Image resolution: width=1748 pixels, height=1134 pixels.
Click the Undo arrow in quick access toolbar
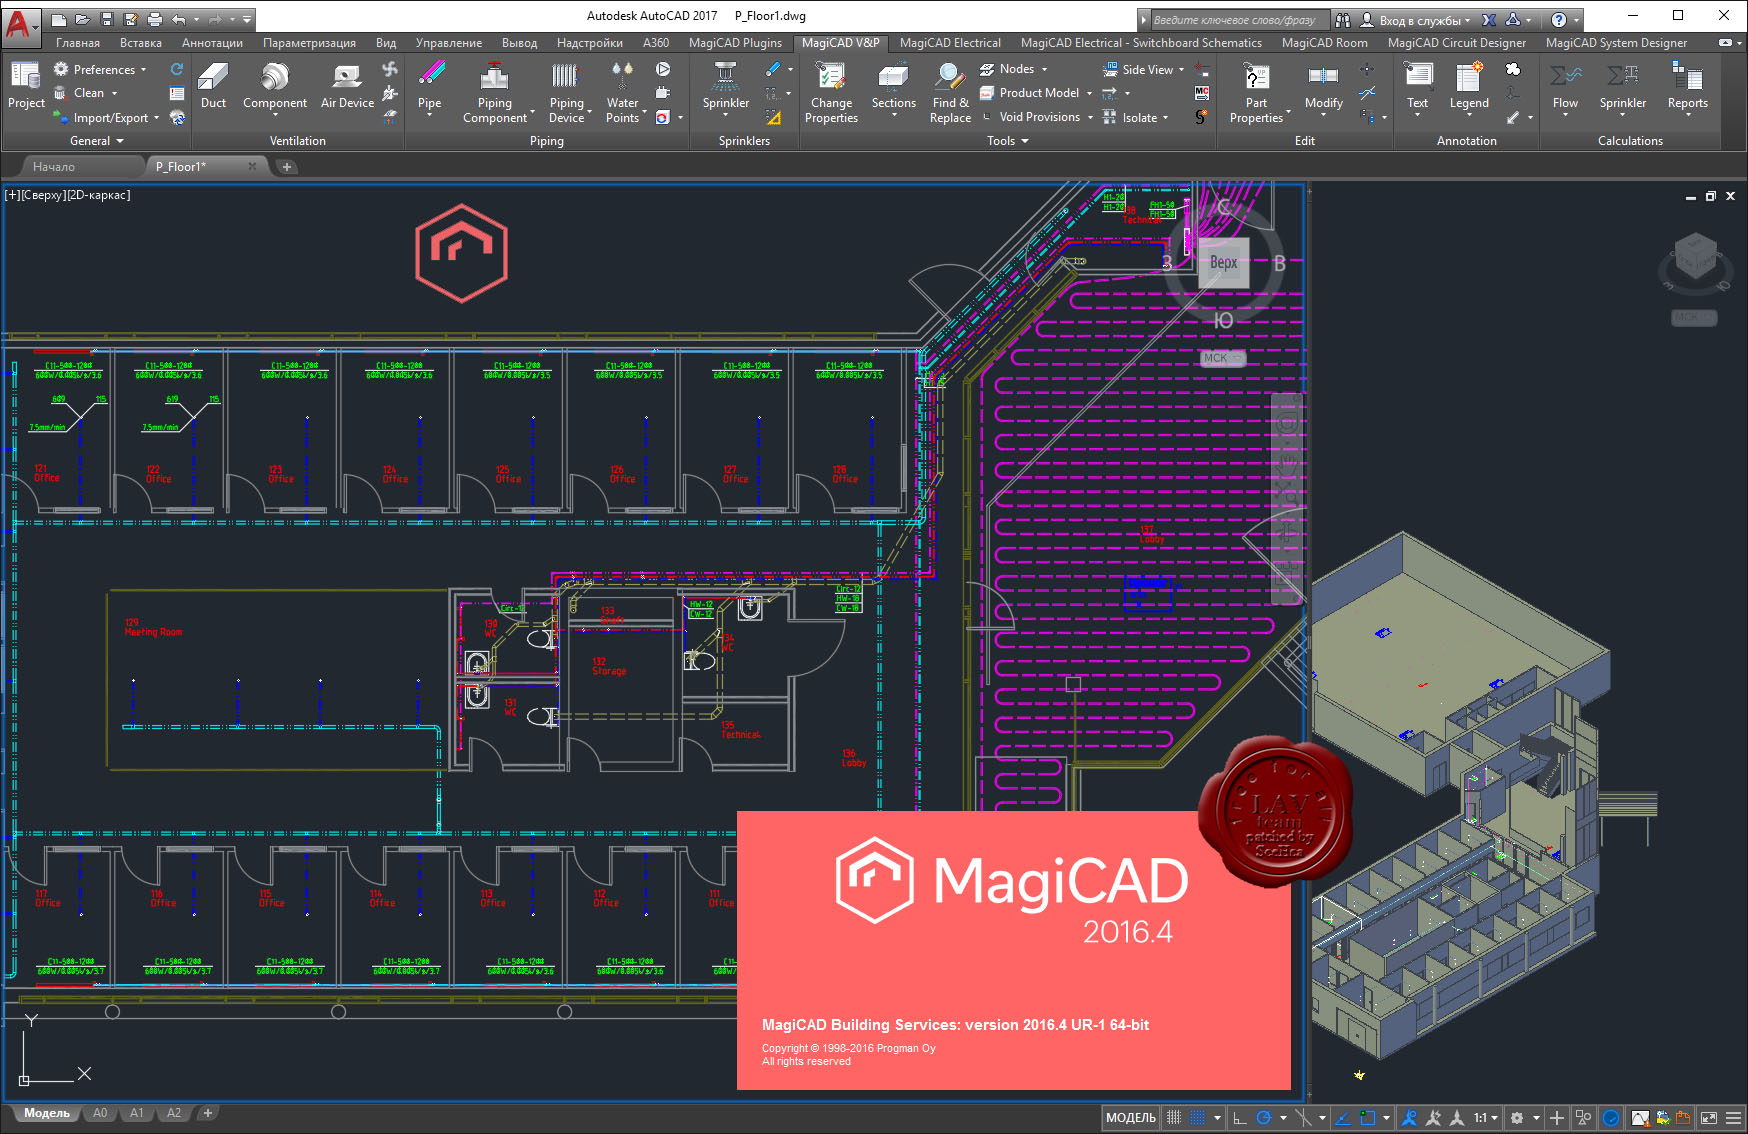click(179, 19)
